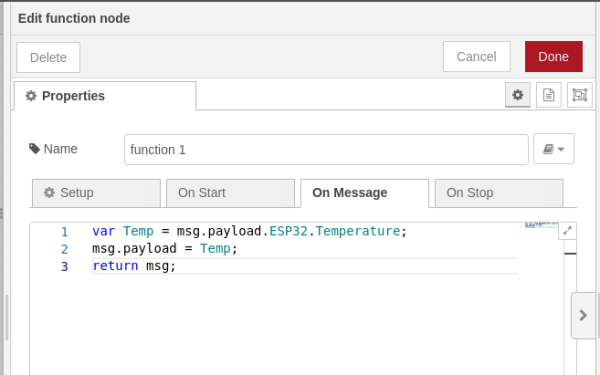Delete the function node
This screenshot has height=375, width=600.
pos(48,57)
